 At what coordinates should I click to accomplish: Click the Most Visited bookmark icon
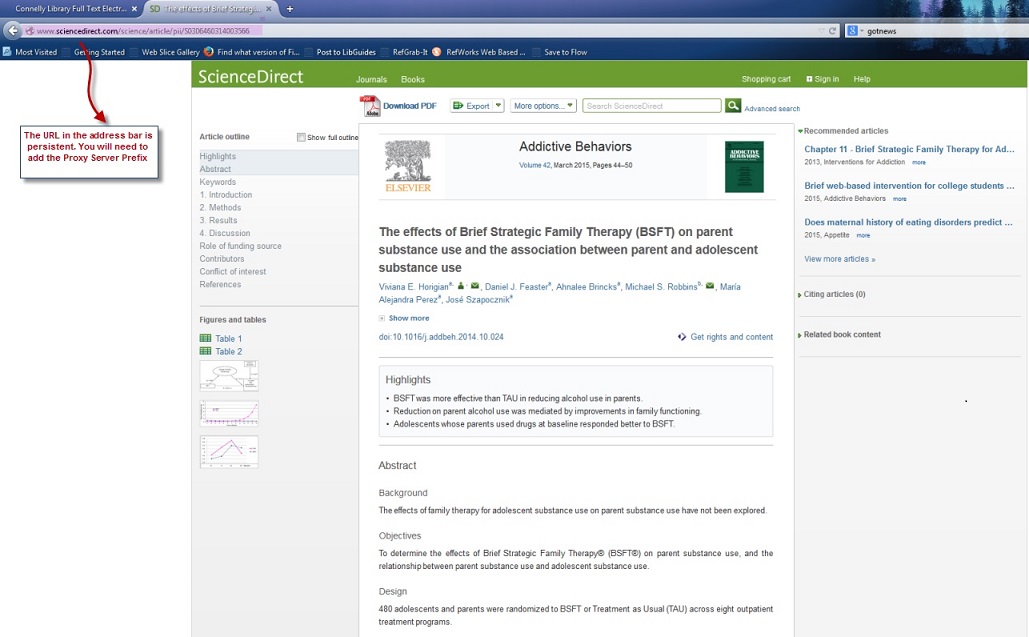7,52
